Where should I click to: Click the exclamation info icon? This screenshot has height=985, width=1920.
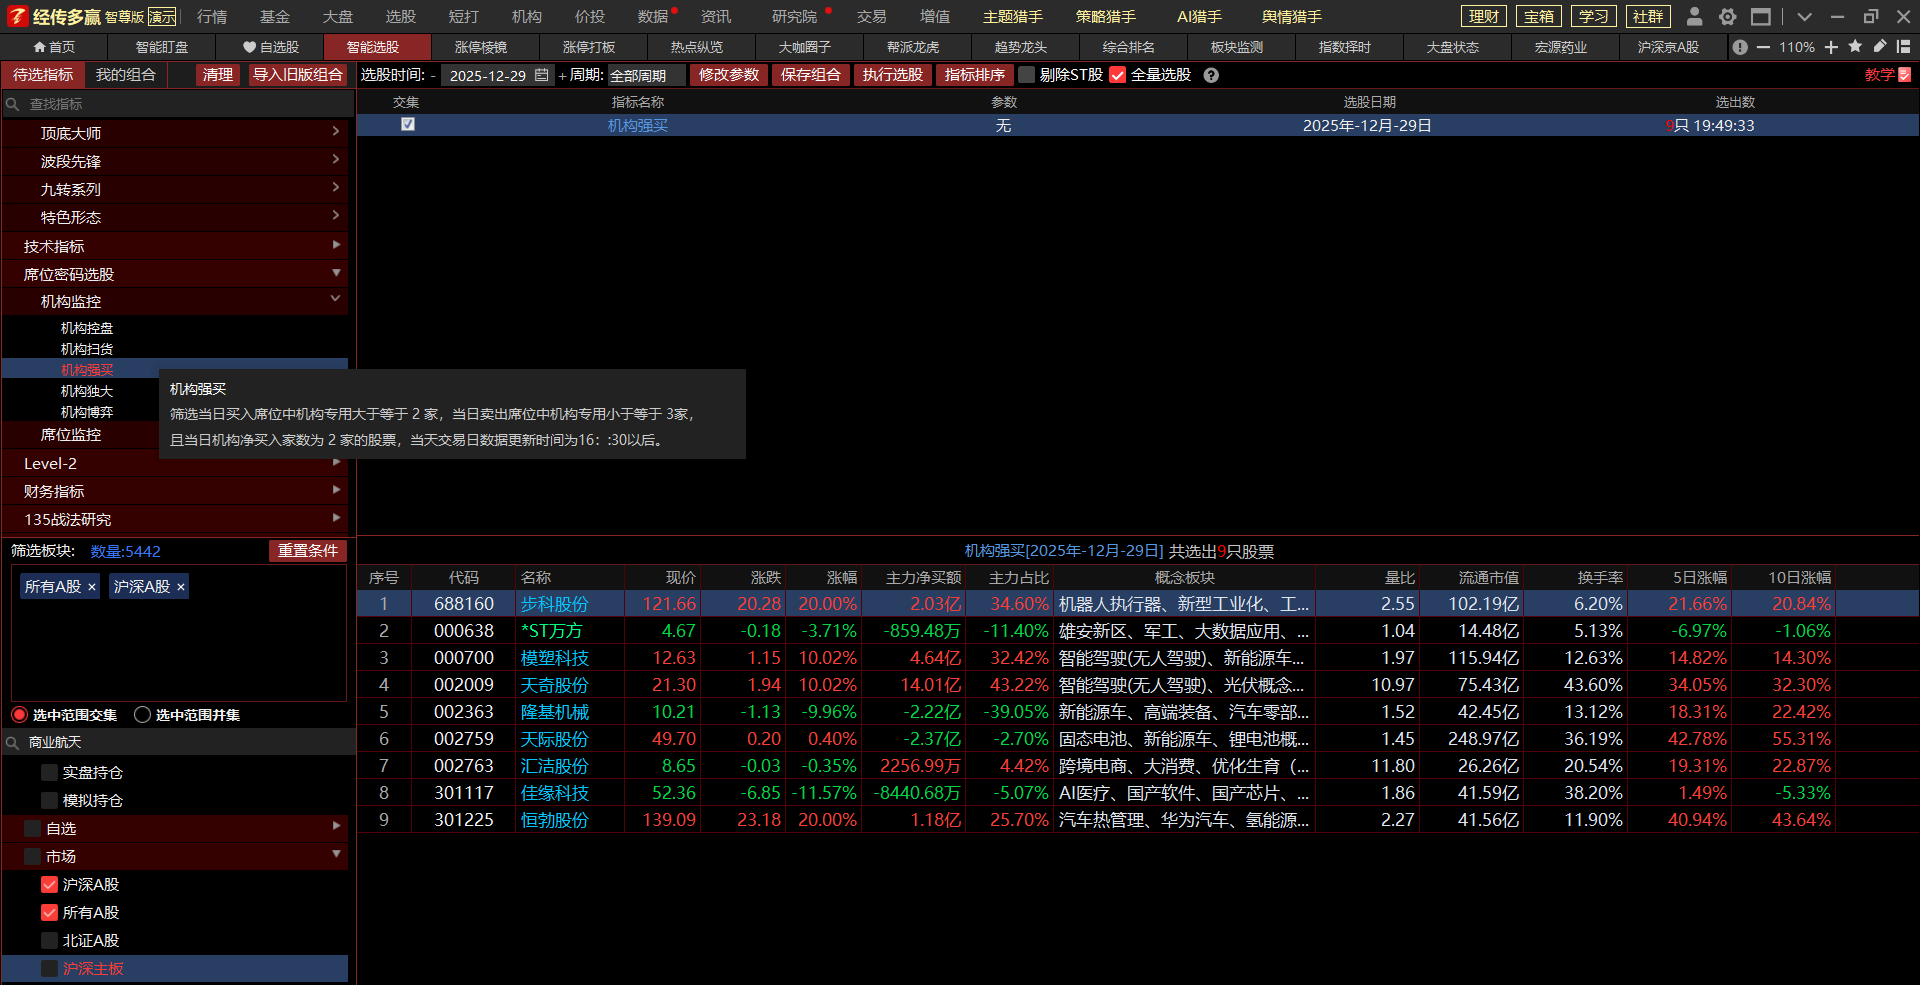click(1740, 47)
